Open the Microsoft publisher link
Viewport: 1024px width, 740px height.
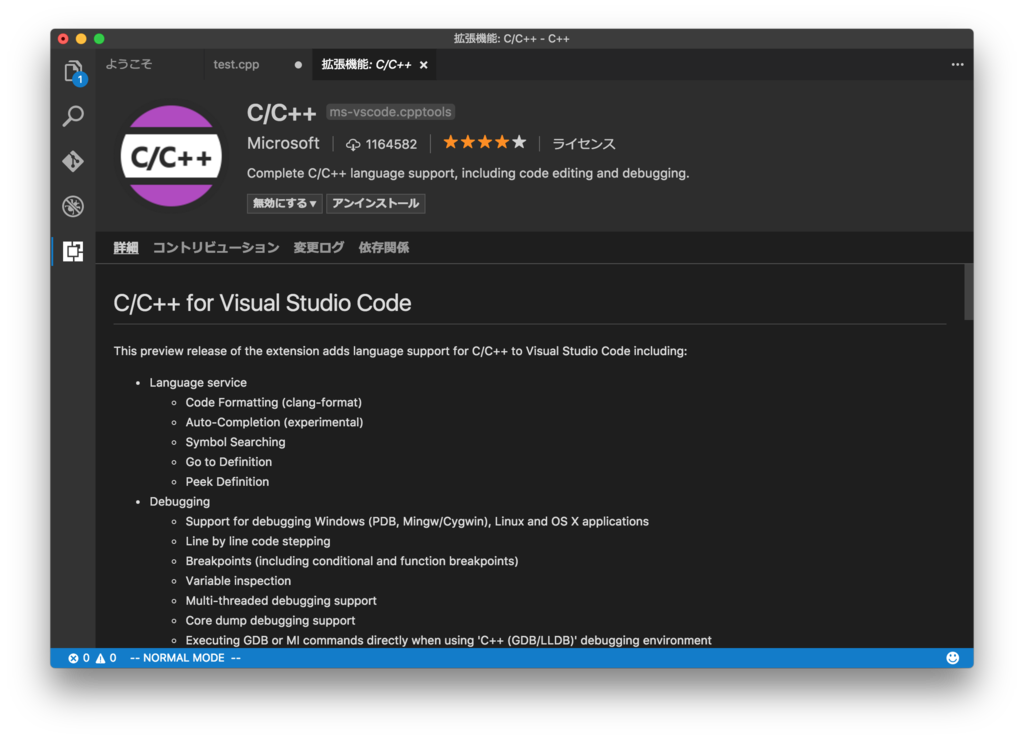click(x=283, y=143)
